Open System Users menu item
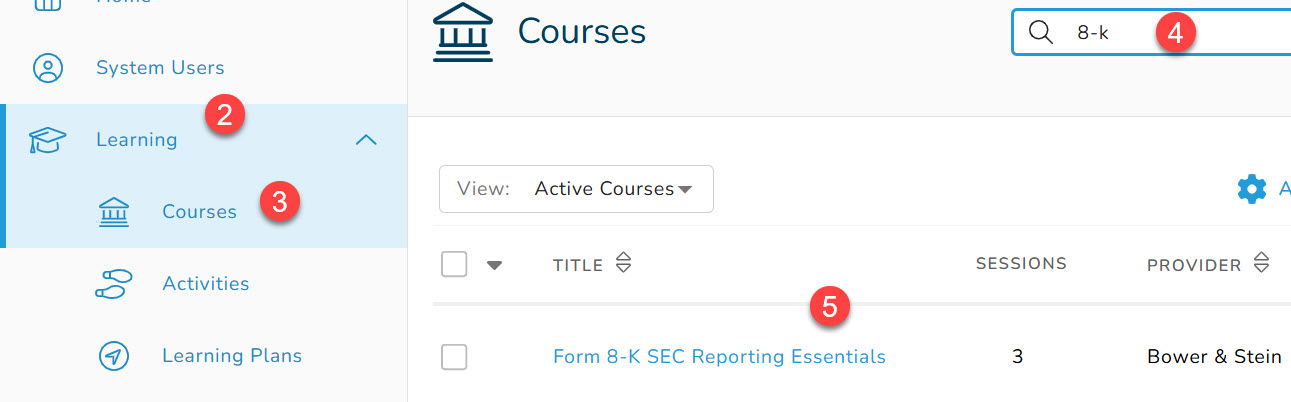The width and height of the screenshot is (1291, 402). pyautogui.click(x=160, y=68)
